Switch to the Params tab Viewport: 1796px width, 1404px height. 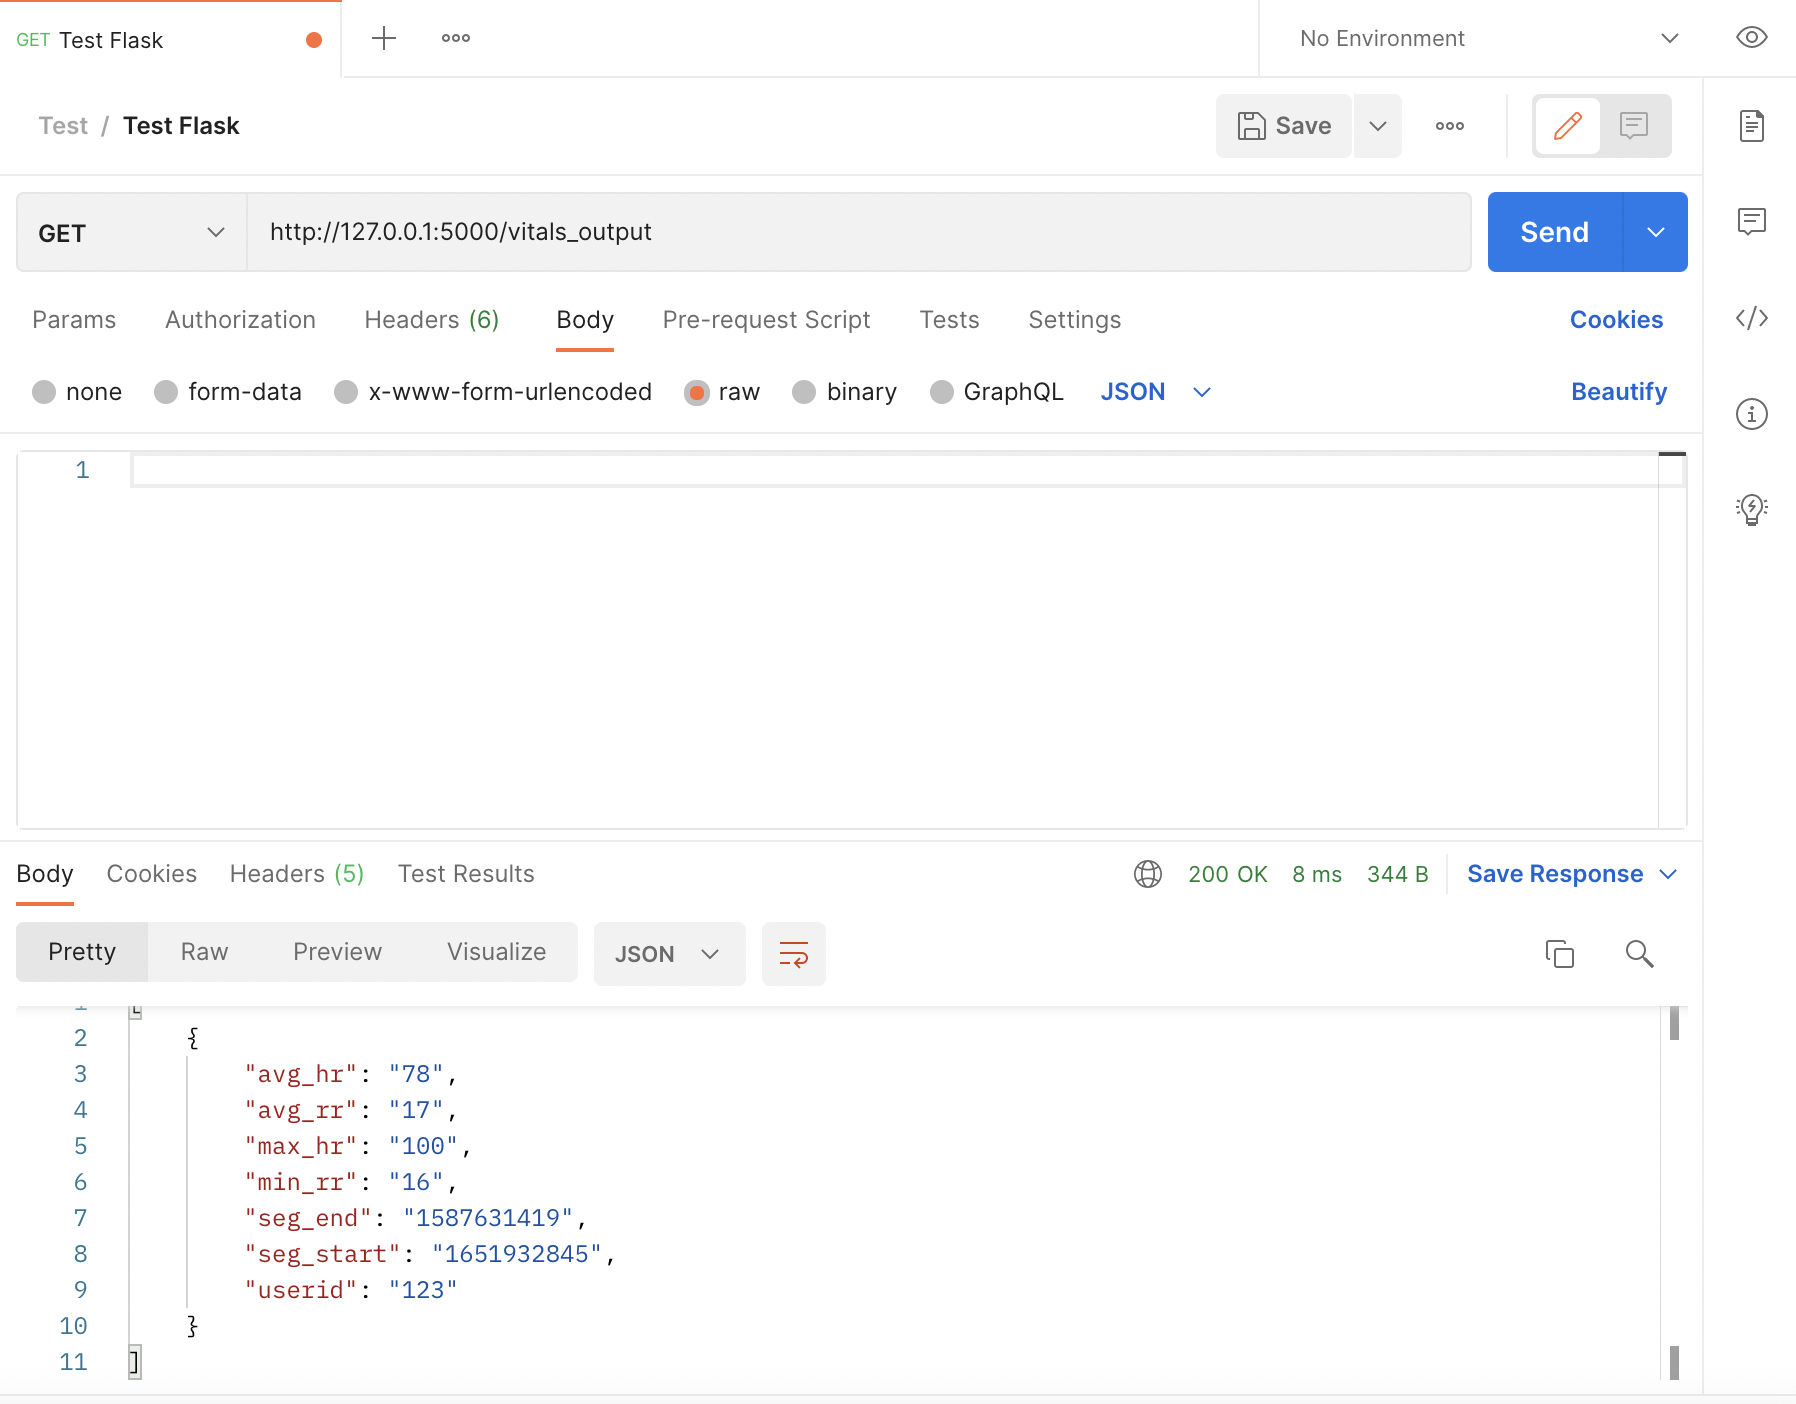[74, 320]
